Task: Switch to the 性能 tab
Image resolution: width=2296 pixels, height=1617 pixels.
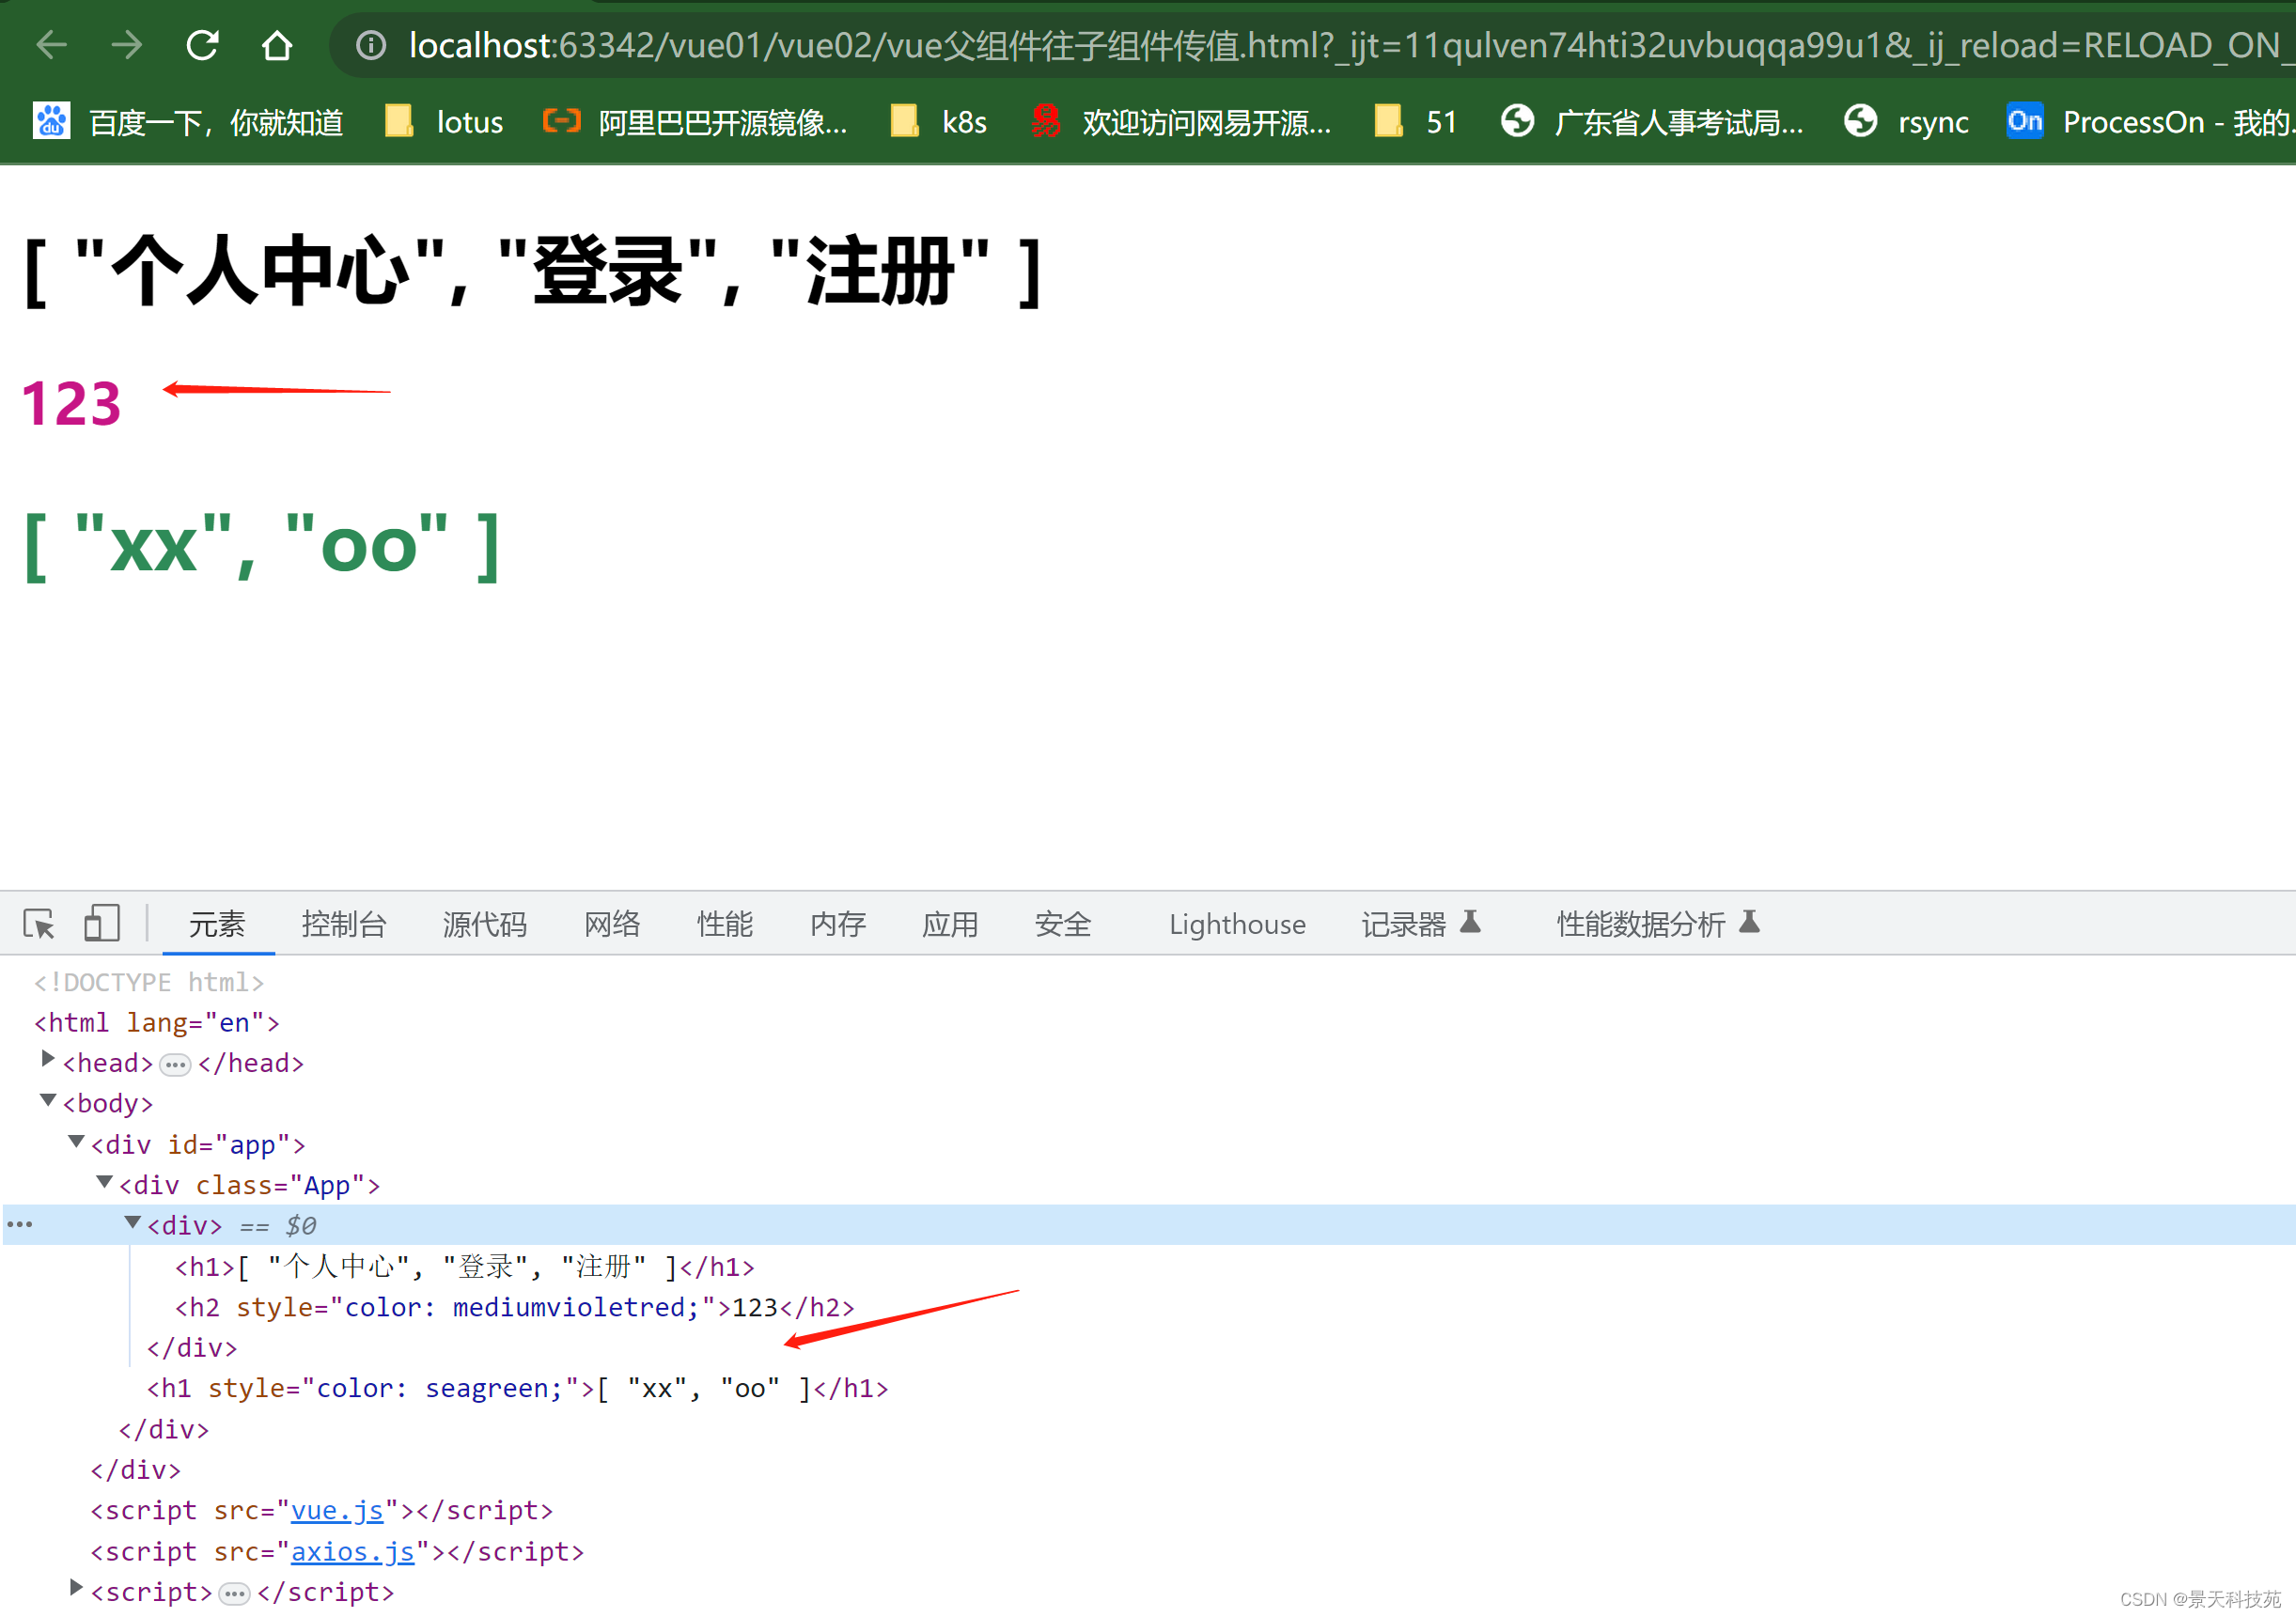Action: (725, 924)
